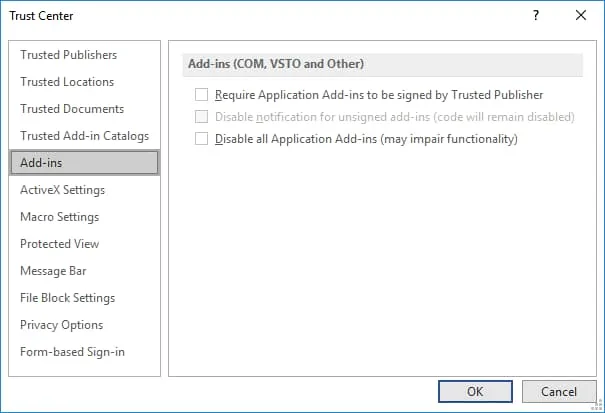This screenshot has height=413, width=605.
Task: Go to Trusted Locations
Action: point(67,82)
